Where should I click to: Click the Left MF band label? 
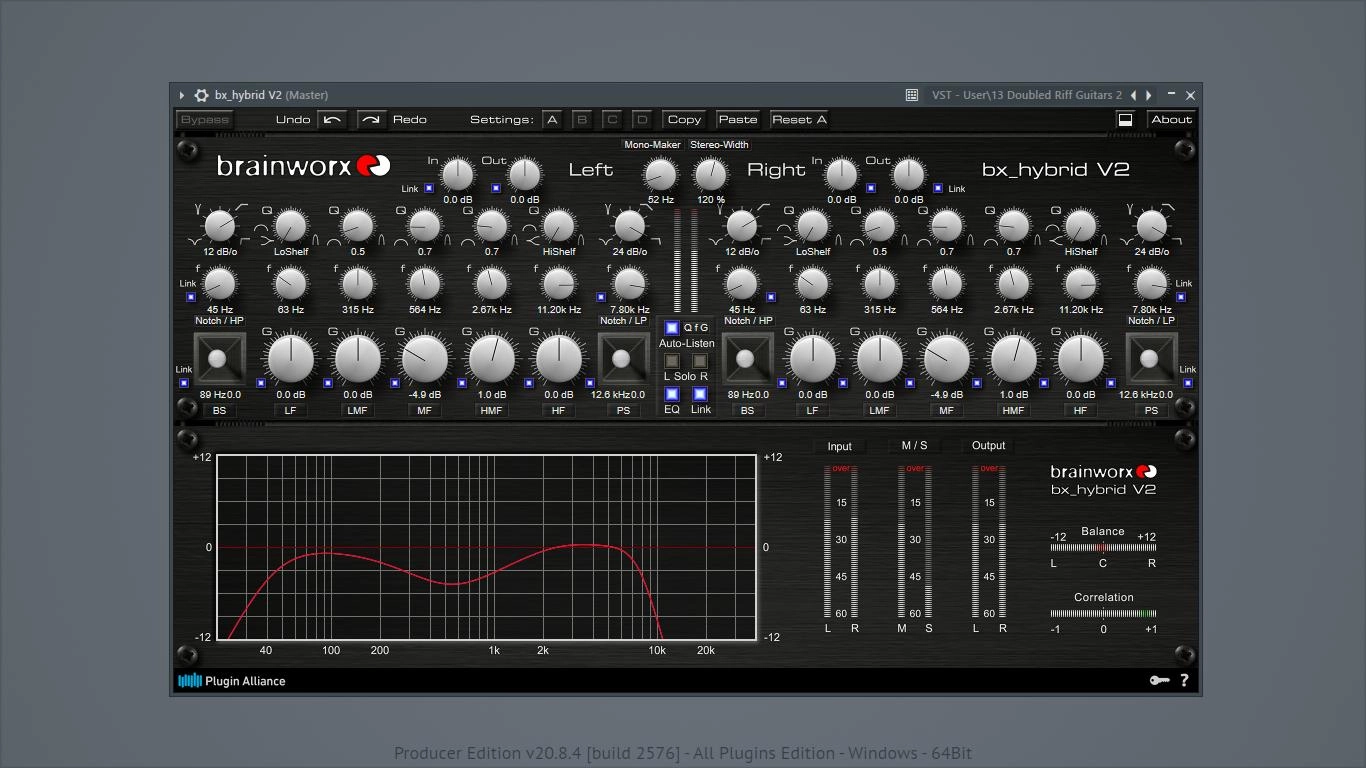coord(424,410)
